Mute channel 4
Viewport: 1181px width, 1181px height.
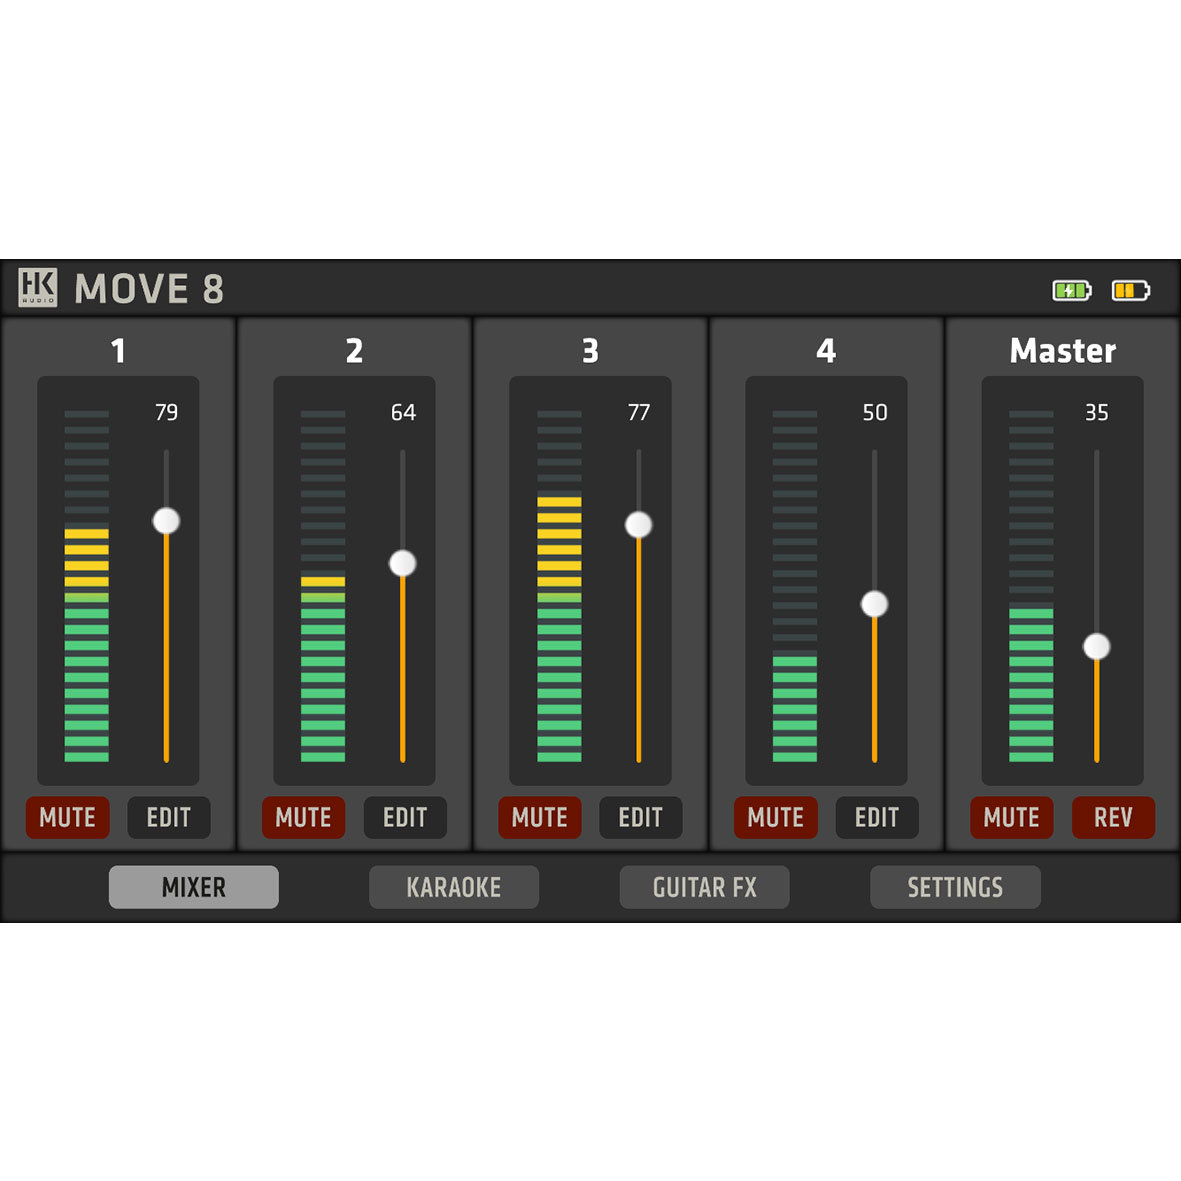775,817
